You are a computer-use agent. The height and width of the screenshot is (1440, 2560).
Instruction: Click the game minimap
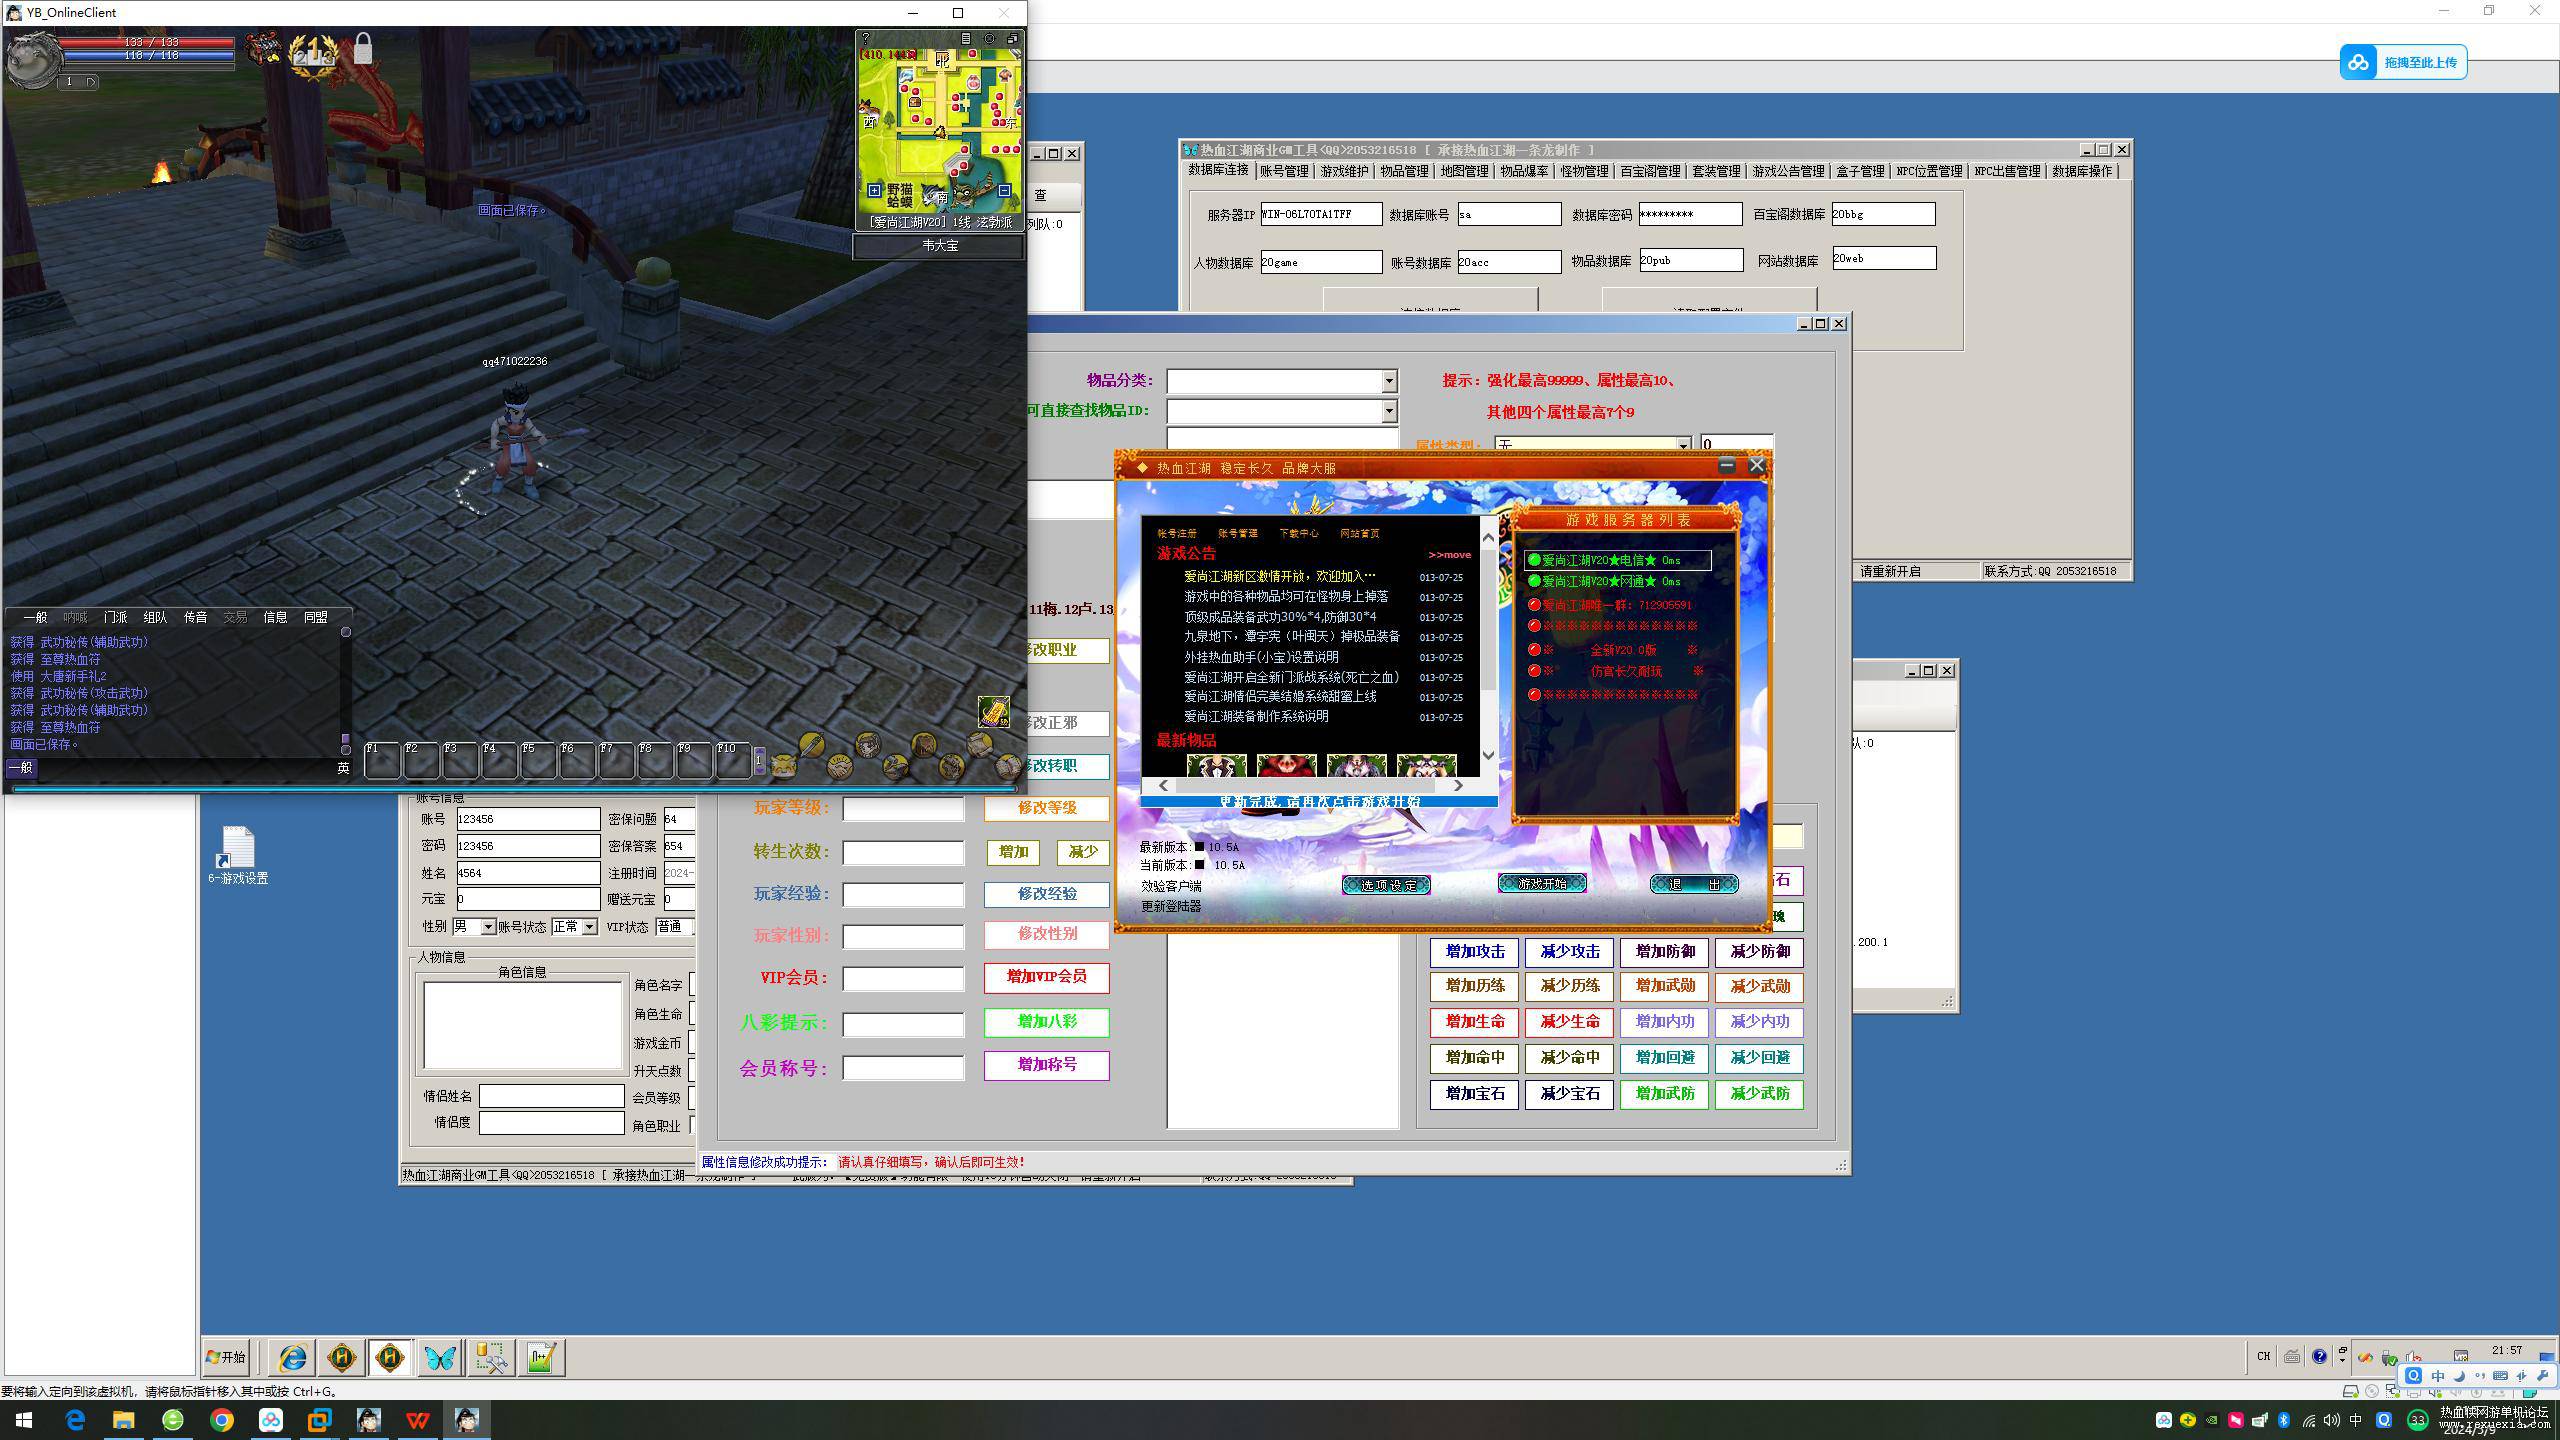pos(939,130)
